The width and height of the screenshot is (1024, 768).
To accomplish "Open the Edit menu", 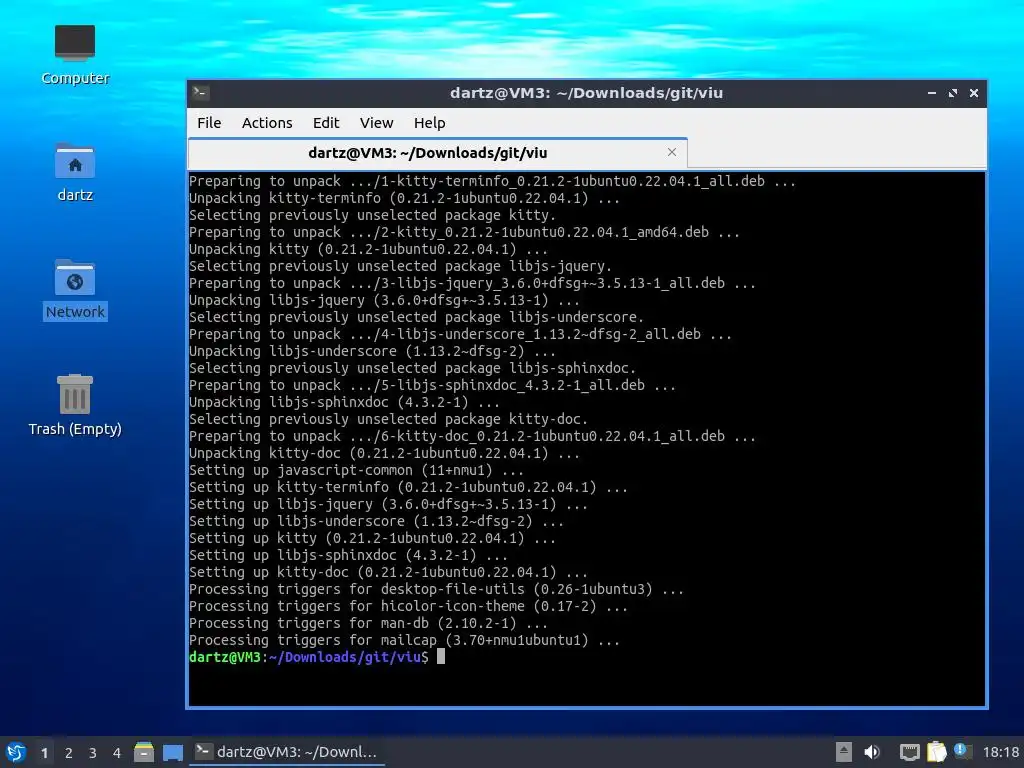I will [325, 123].
